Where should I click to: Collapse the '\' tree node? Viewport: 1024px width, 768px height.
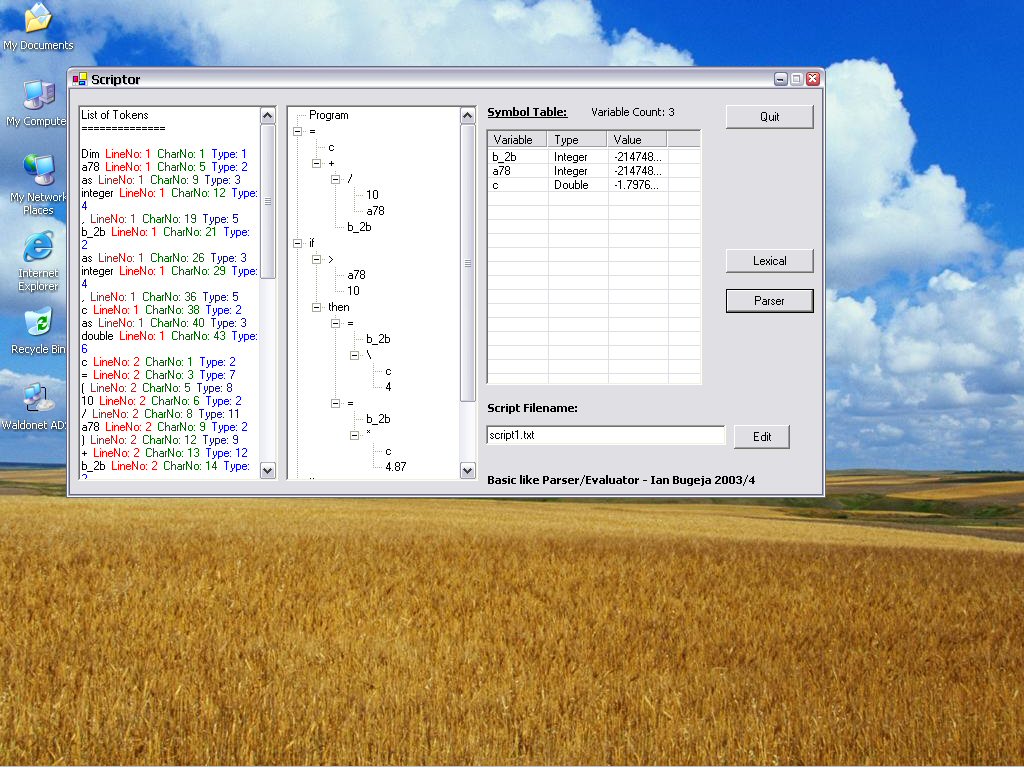pos(355,355)
